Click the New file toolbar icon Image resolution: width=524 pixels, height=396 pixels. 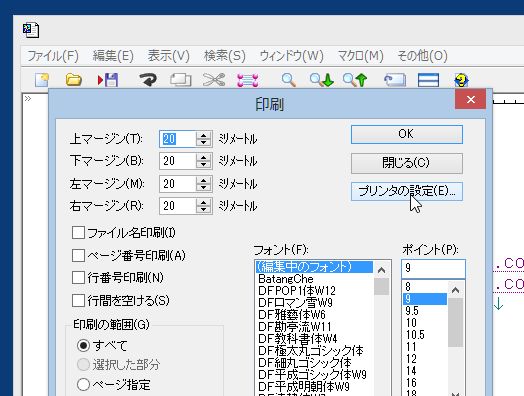click(x=42, y=80)
